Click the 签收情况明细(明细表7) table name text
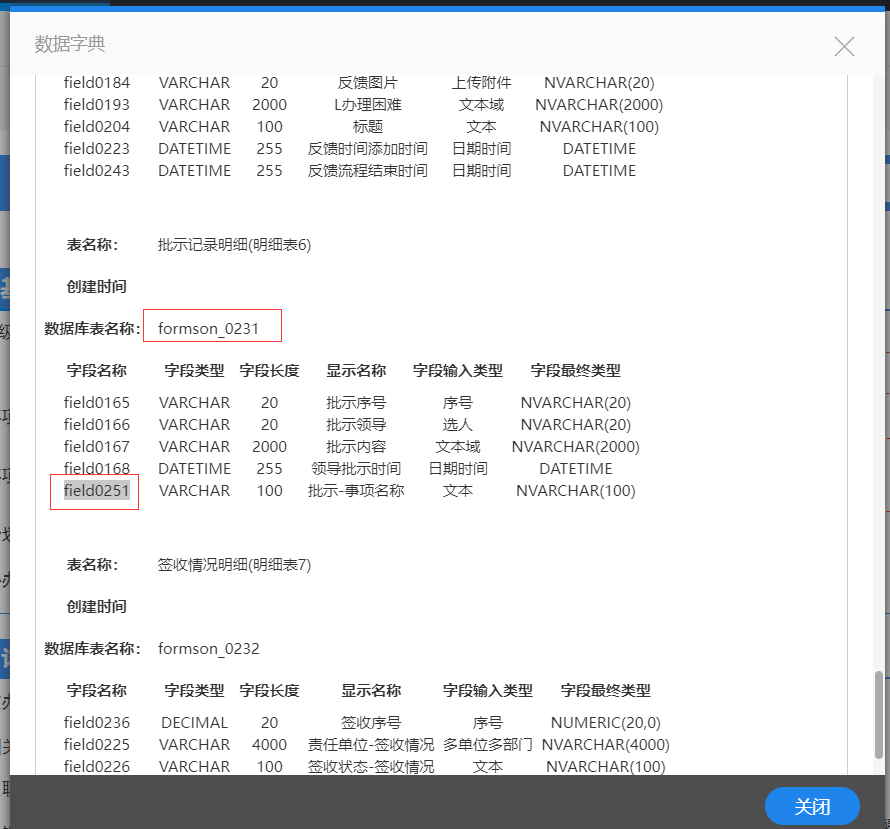Screen dimensions: 890x829 pyautogui.click(x=234, y=565)
